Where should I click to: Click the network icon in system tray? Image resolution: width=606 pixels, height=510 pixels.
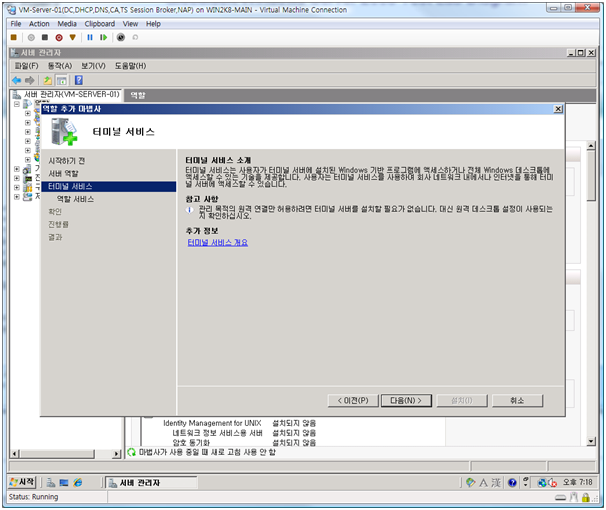(x=542, y=483)
